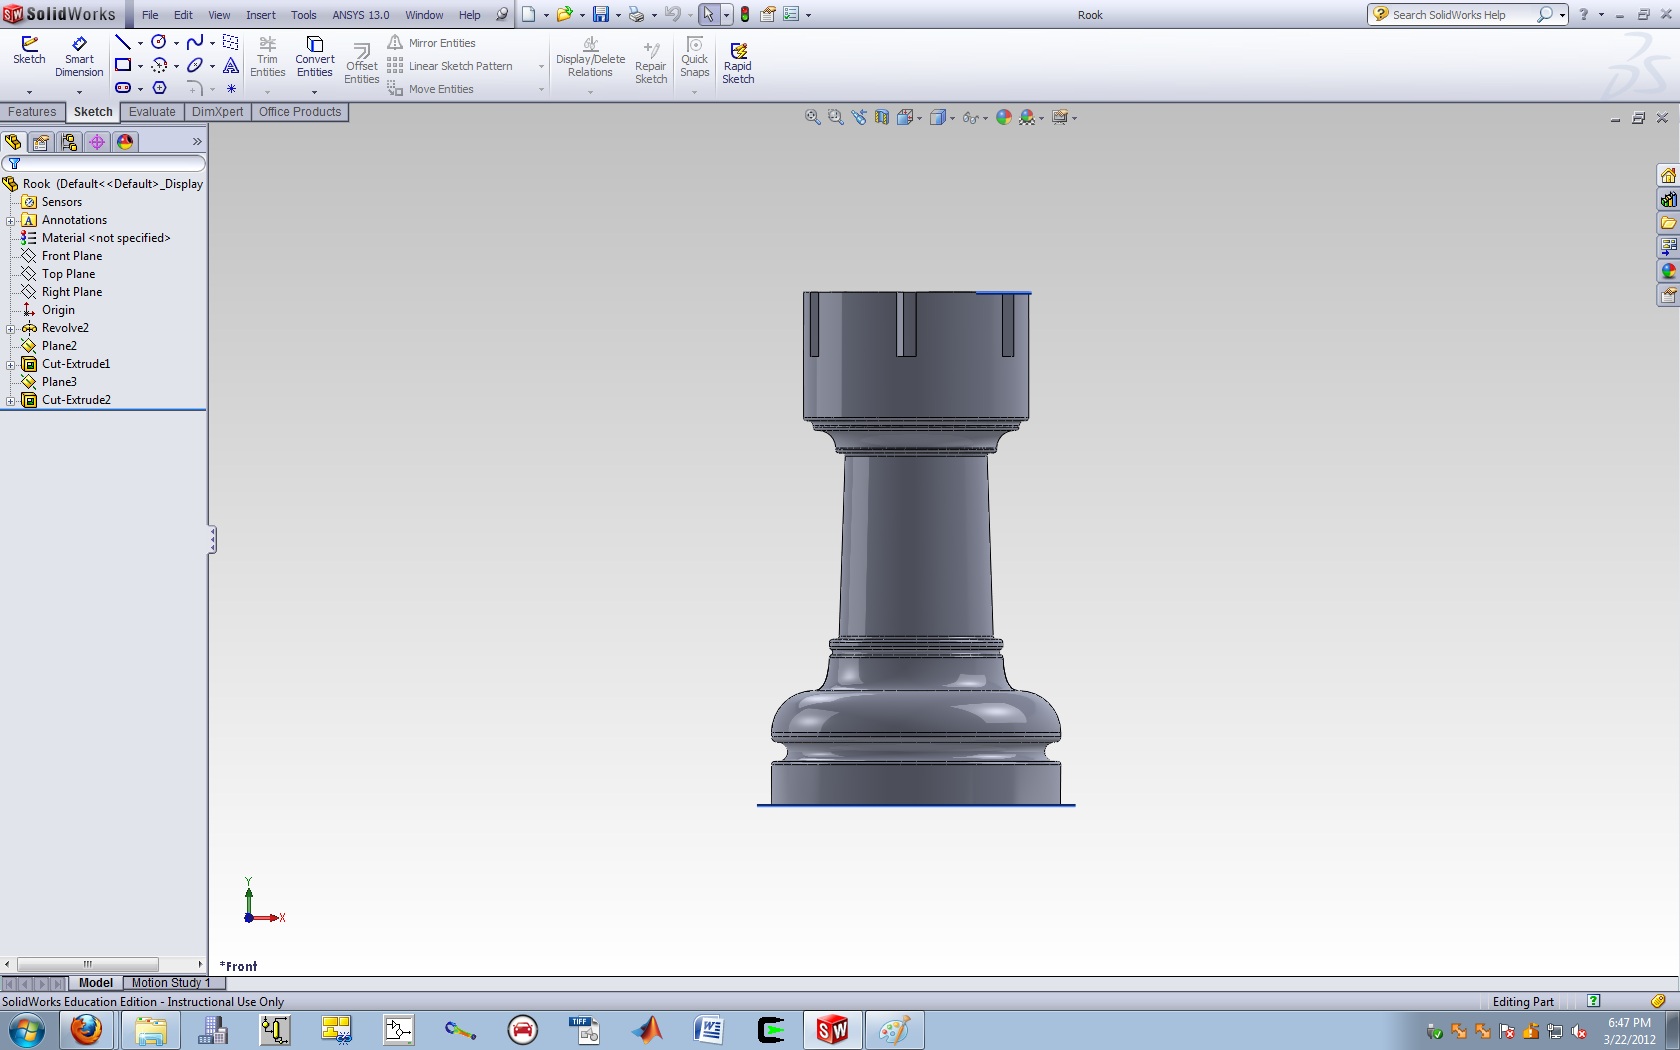Image resolution: width=1680 pixels, height=1050 pixels.
Task: Activate the Trim Entities tool
Action: click(x=267, y=57)
